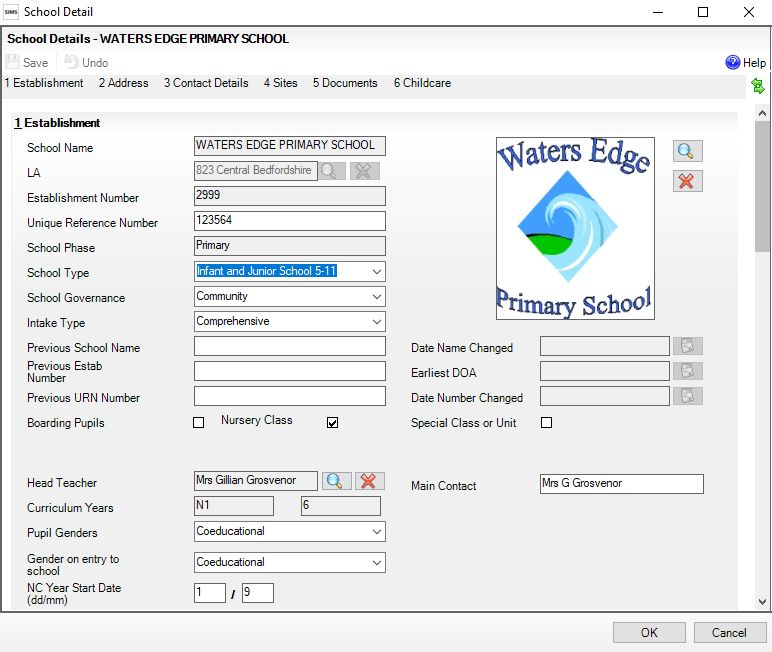Click the scrollbar up arrow
Screen dimensions: 772x652
click(762, 113)
